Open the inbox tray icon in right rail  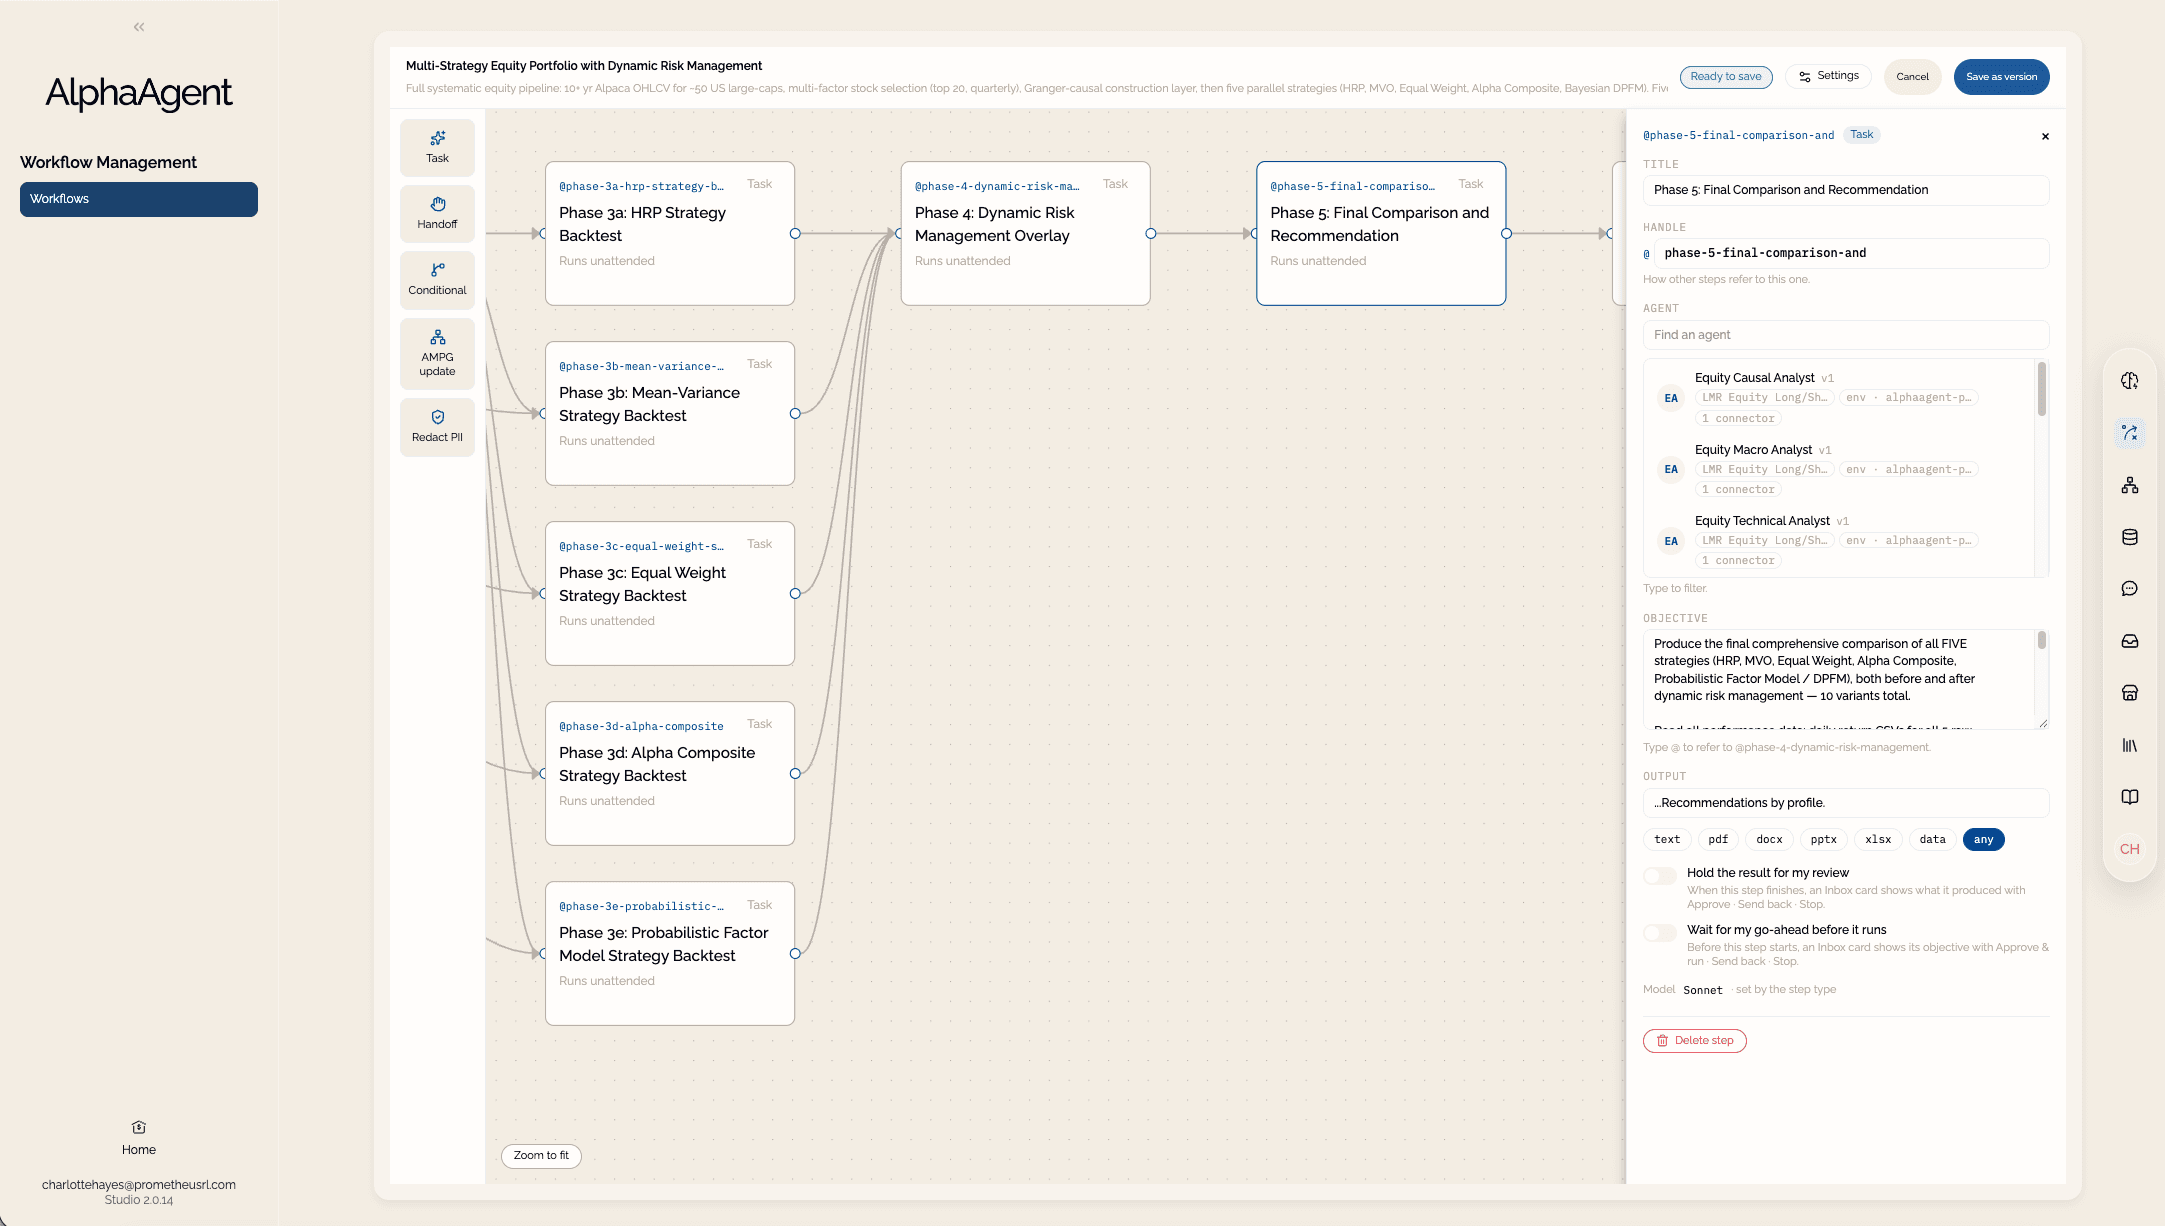2130,641
